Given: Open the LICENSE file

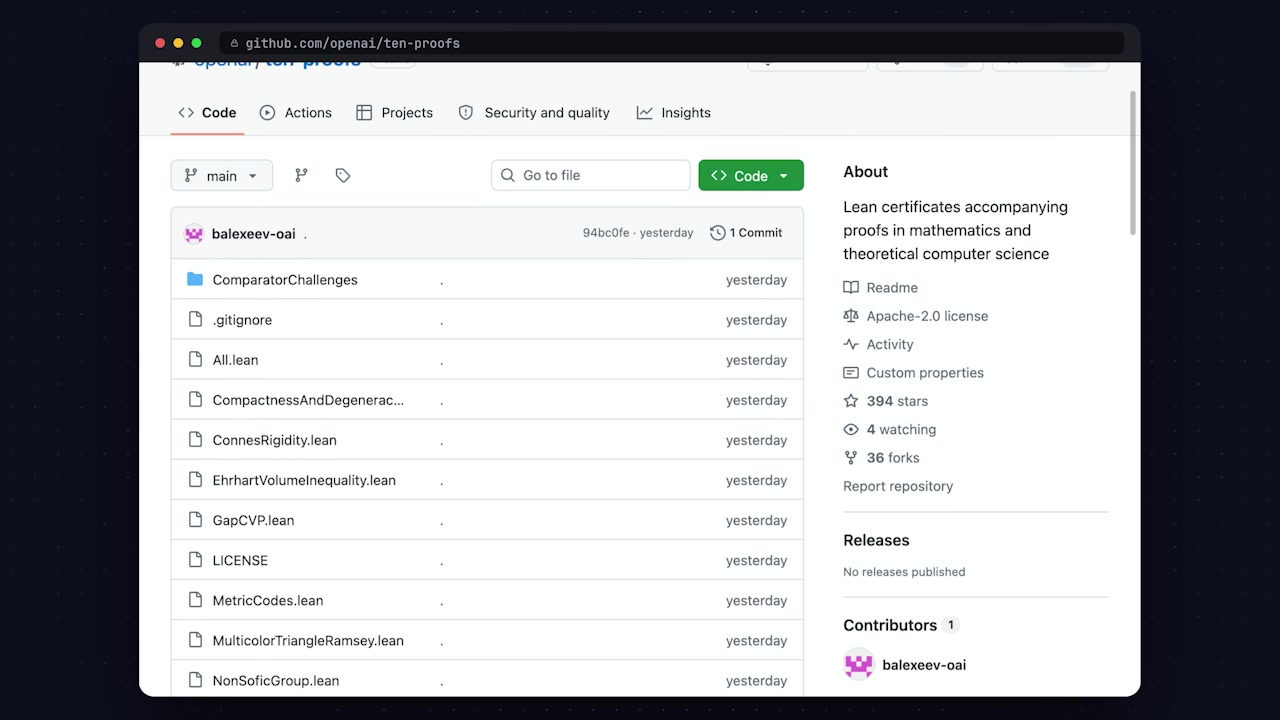Looking at the screenshot, I should pyautogui.click(x=240, y=560).
